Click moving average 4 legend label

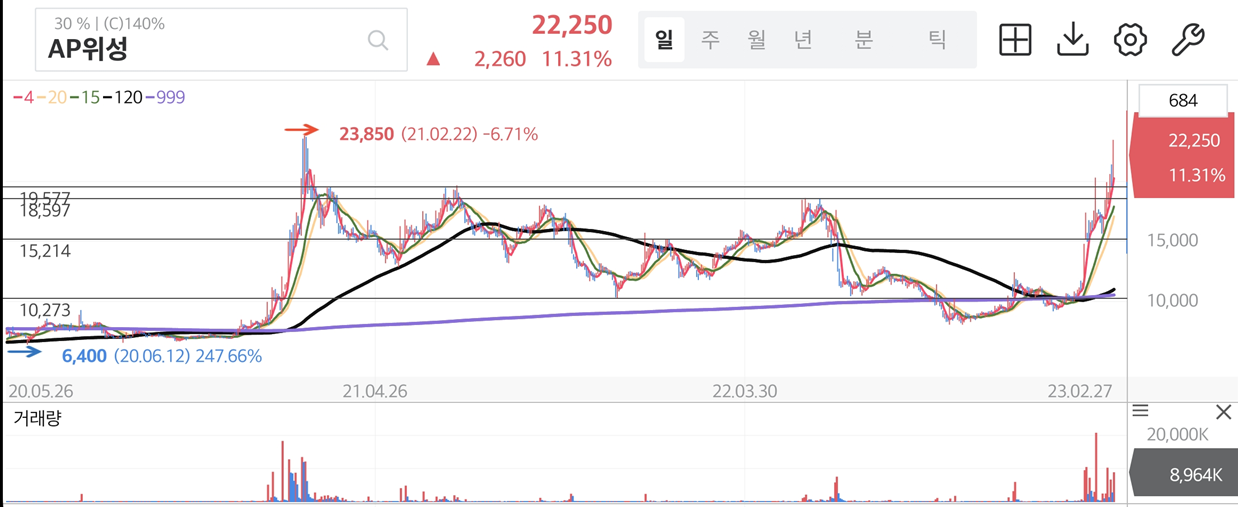click(x=23, y=97)
